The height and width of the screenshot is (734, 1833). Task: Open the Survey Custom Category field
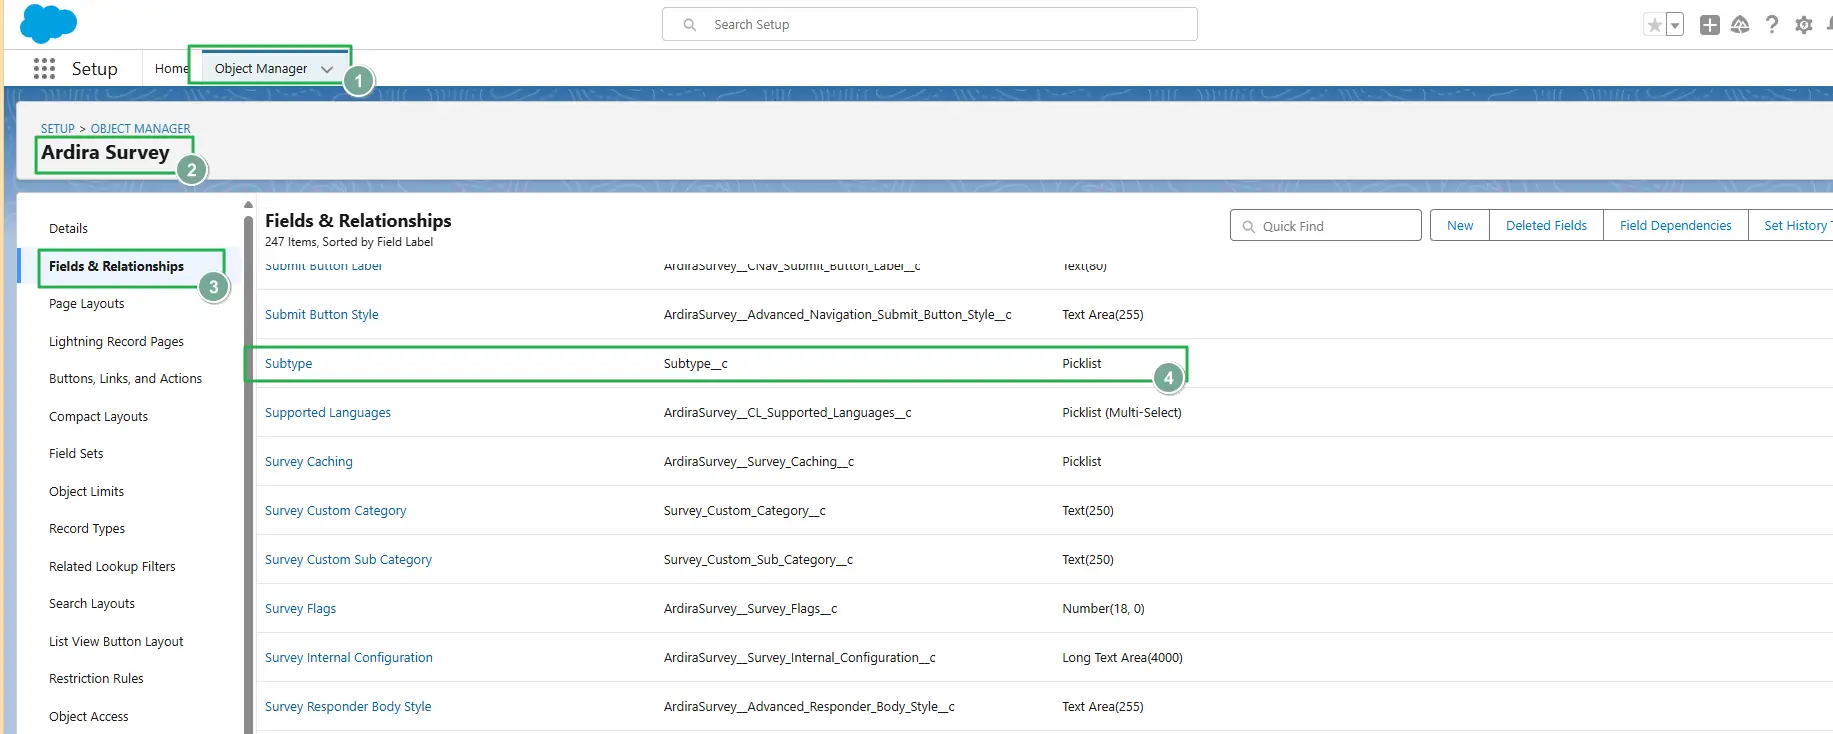tap(335, 510)
